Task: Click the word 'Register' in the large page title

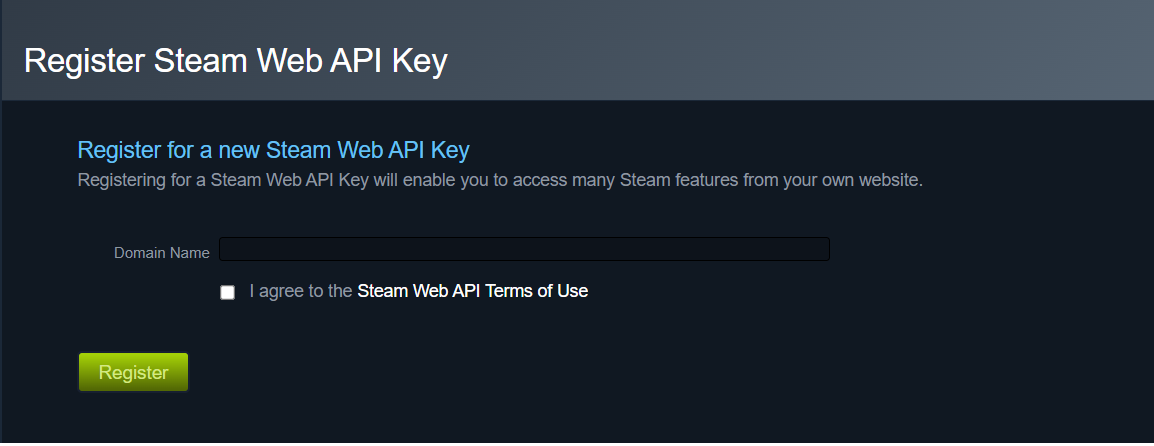Action: (84, 61)
